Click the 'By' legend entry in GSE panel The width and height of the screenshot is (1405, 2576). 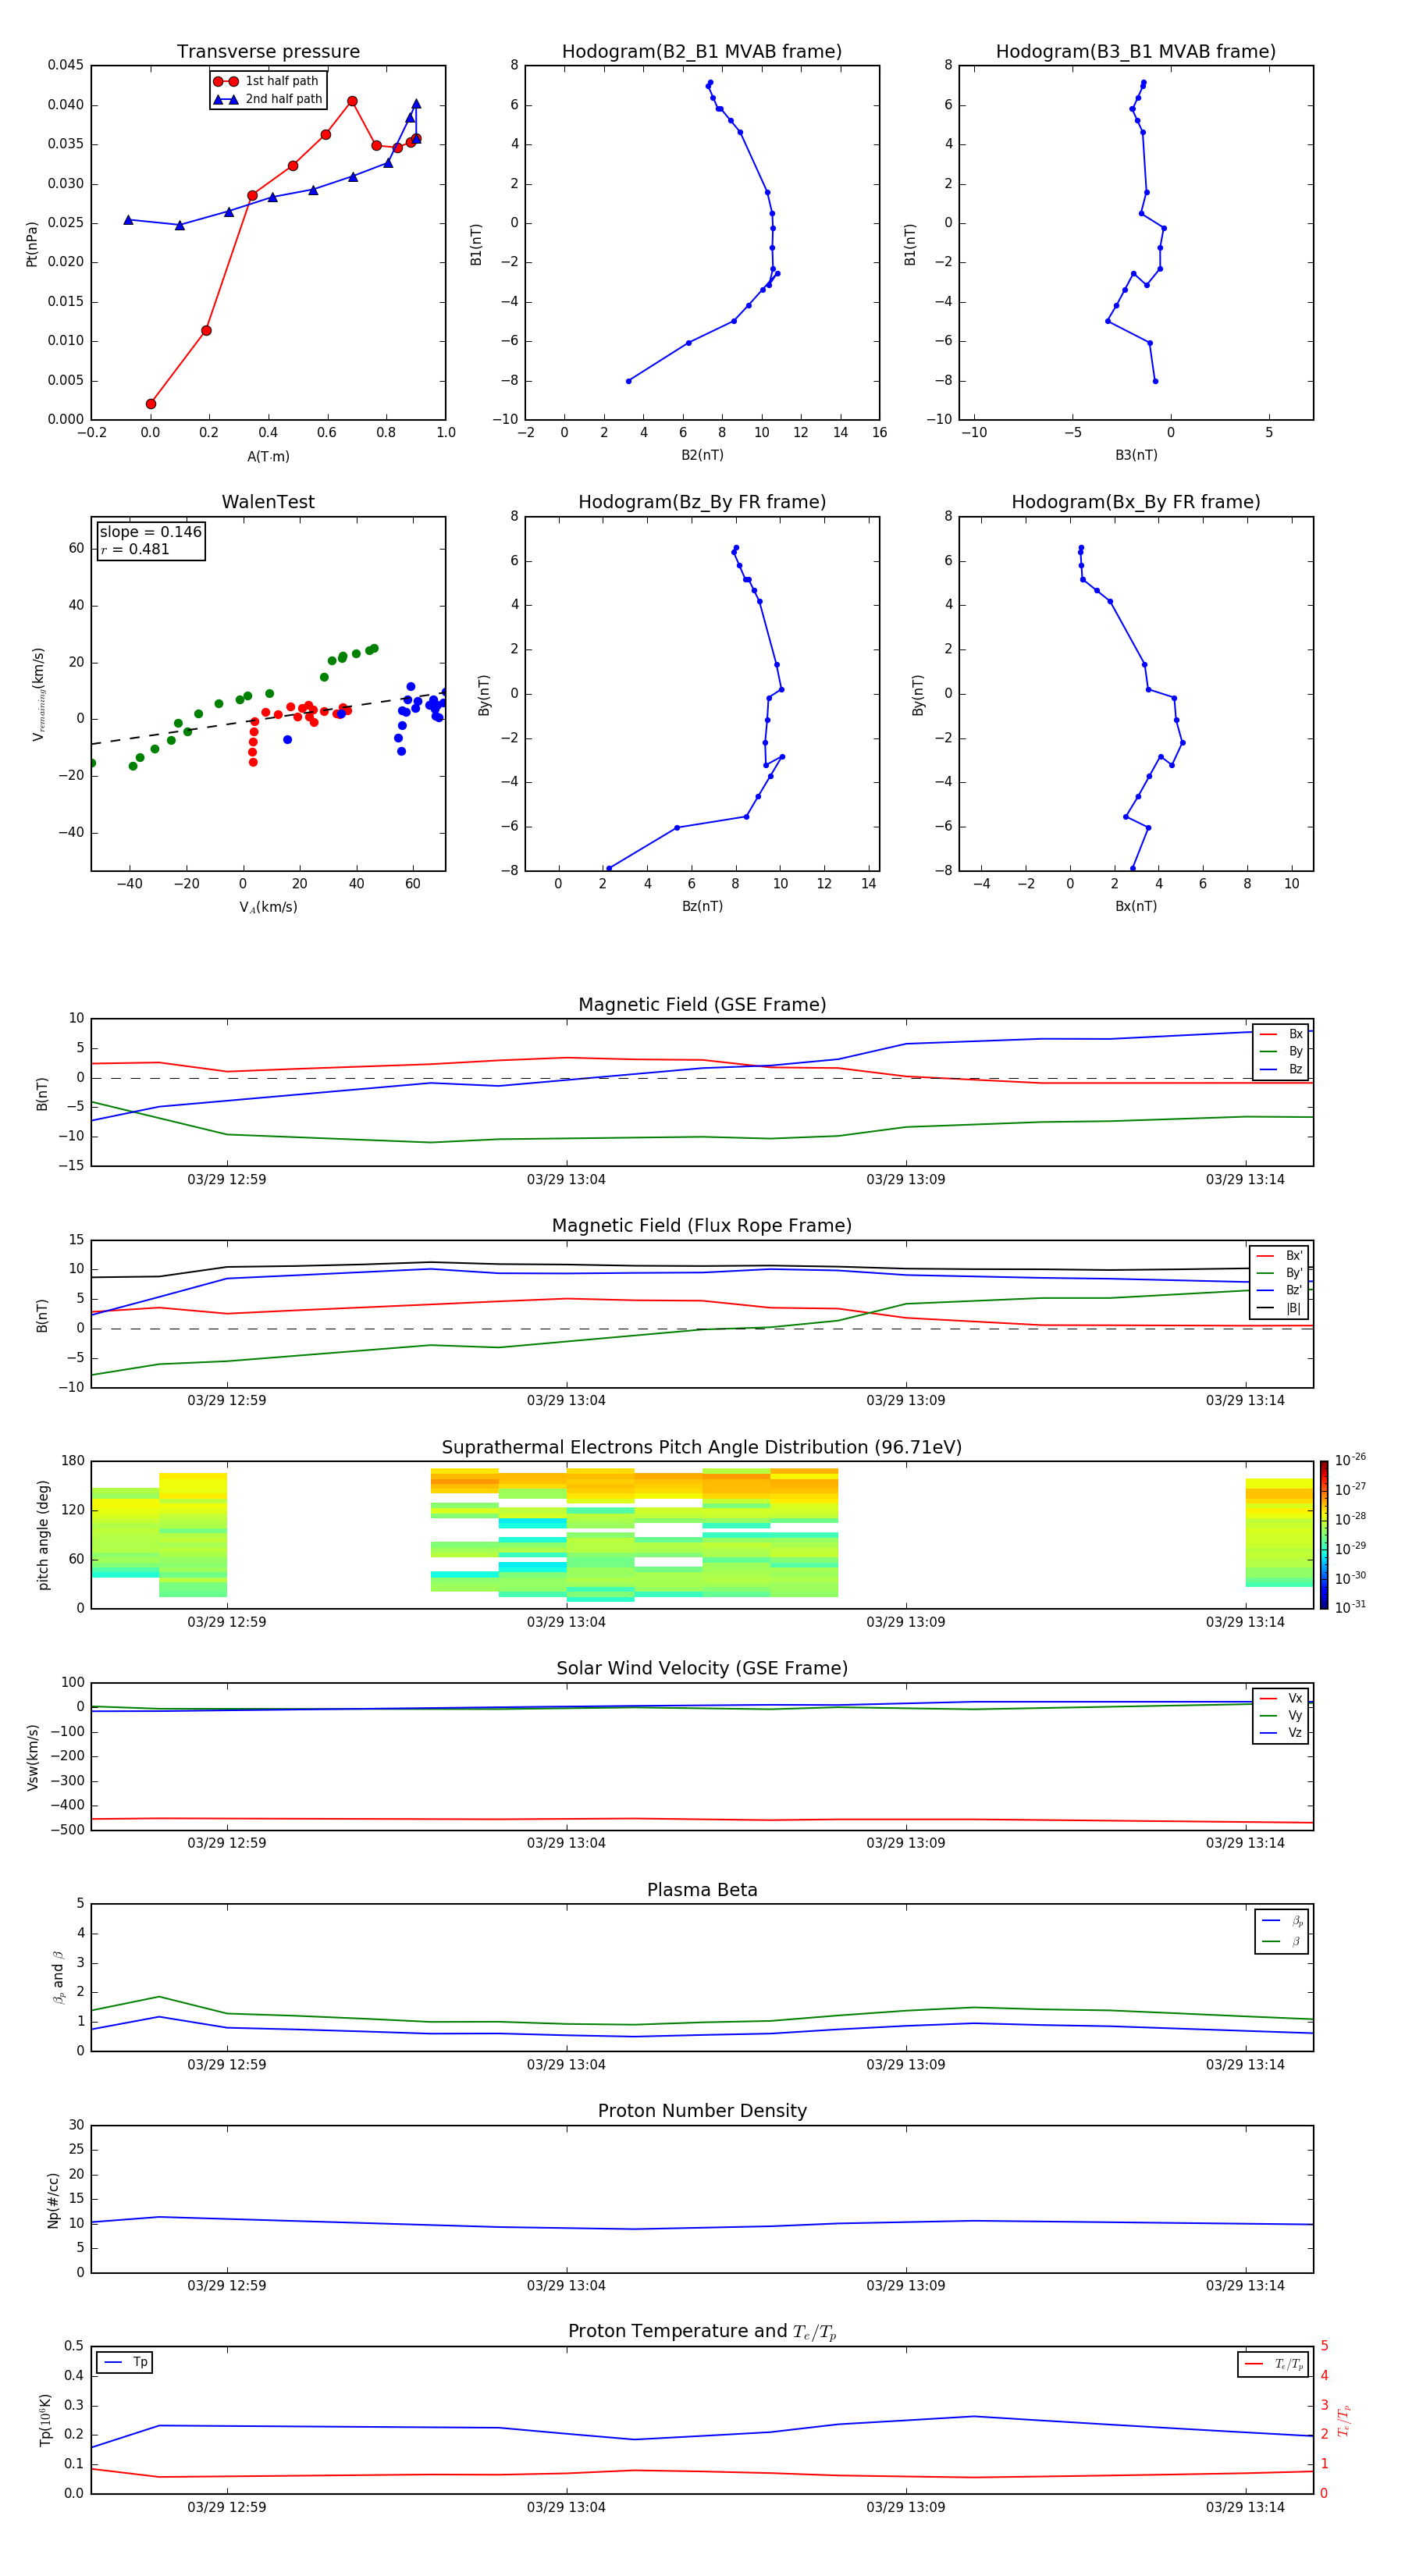pyautogui.click(x=1281, y=1051)
